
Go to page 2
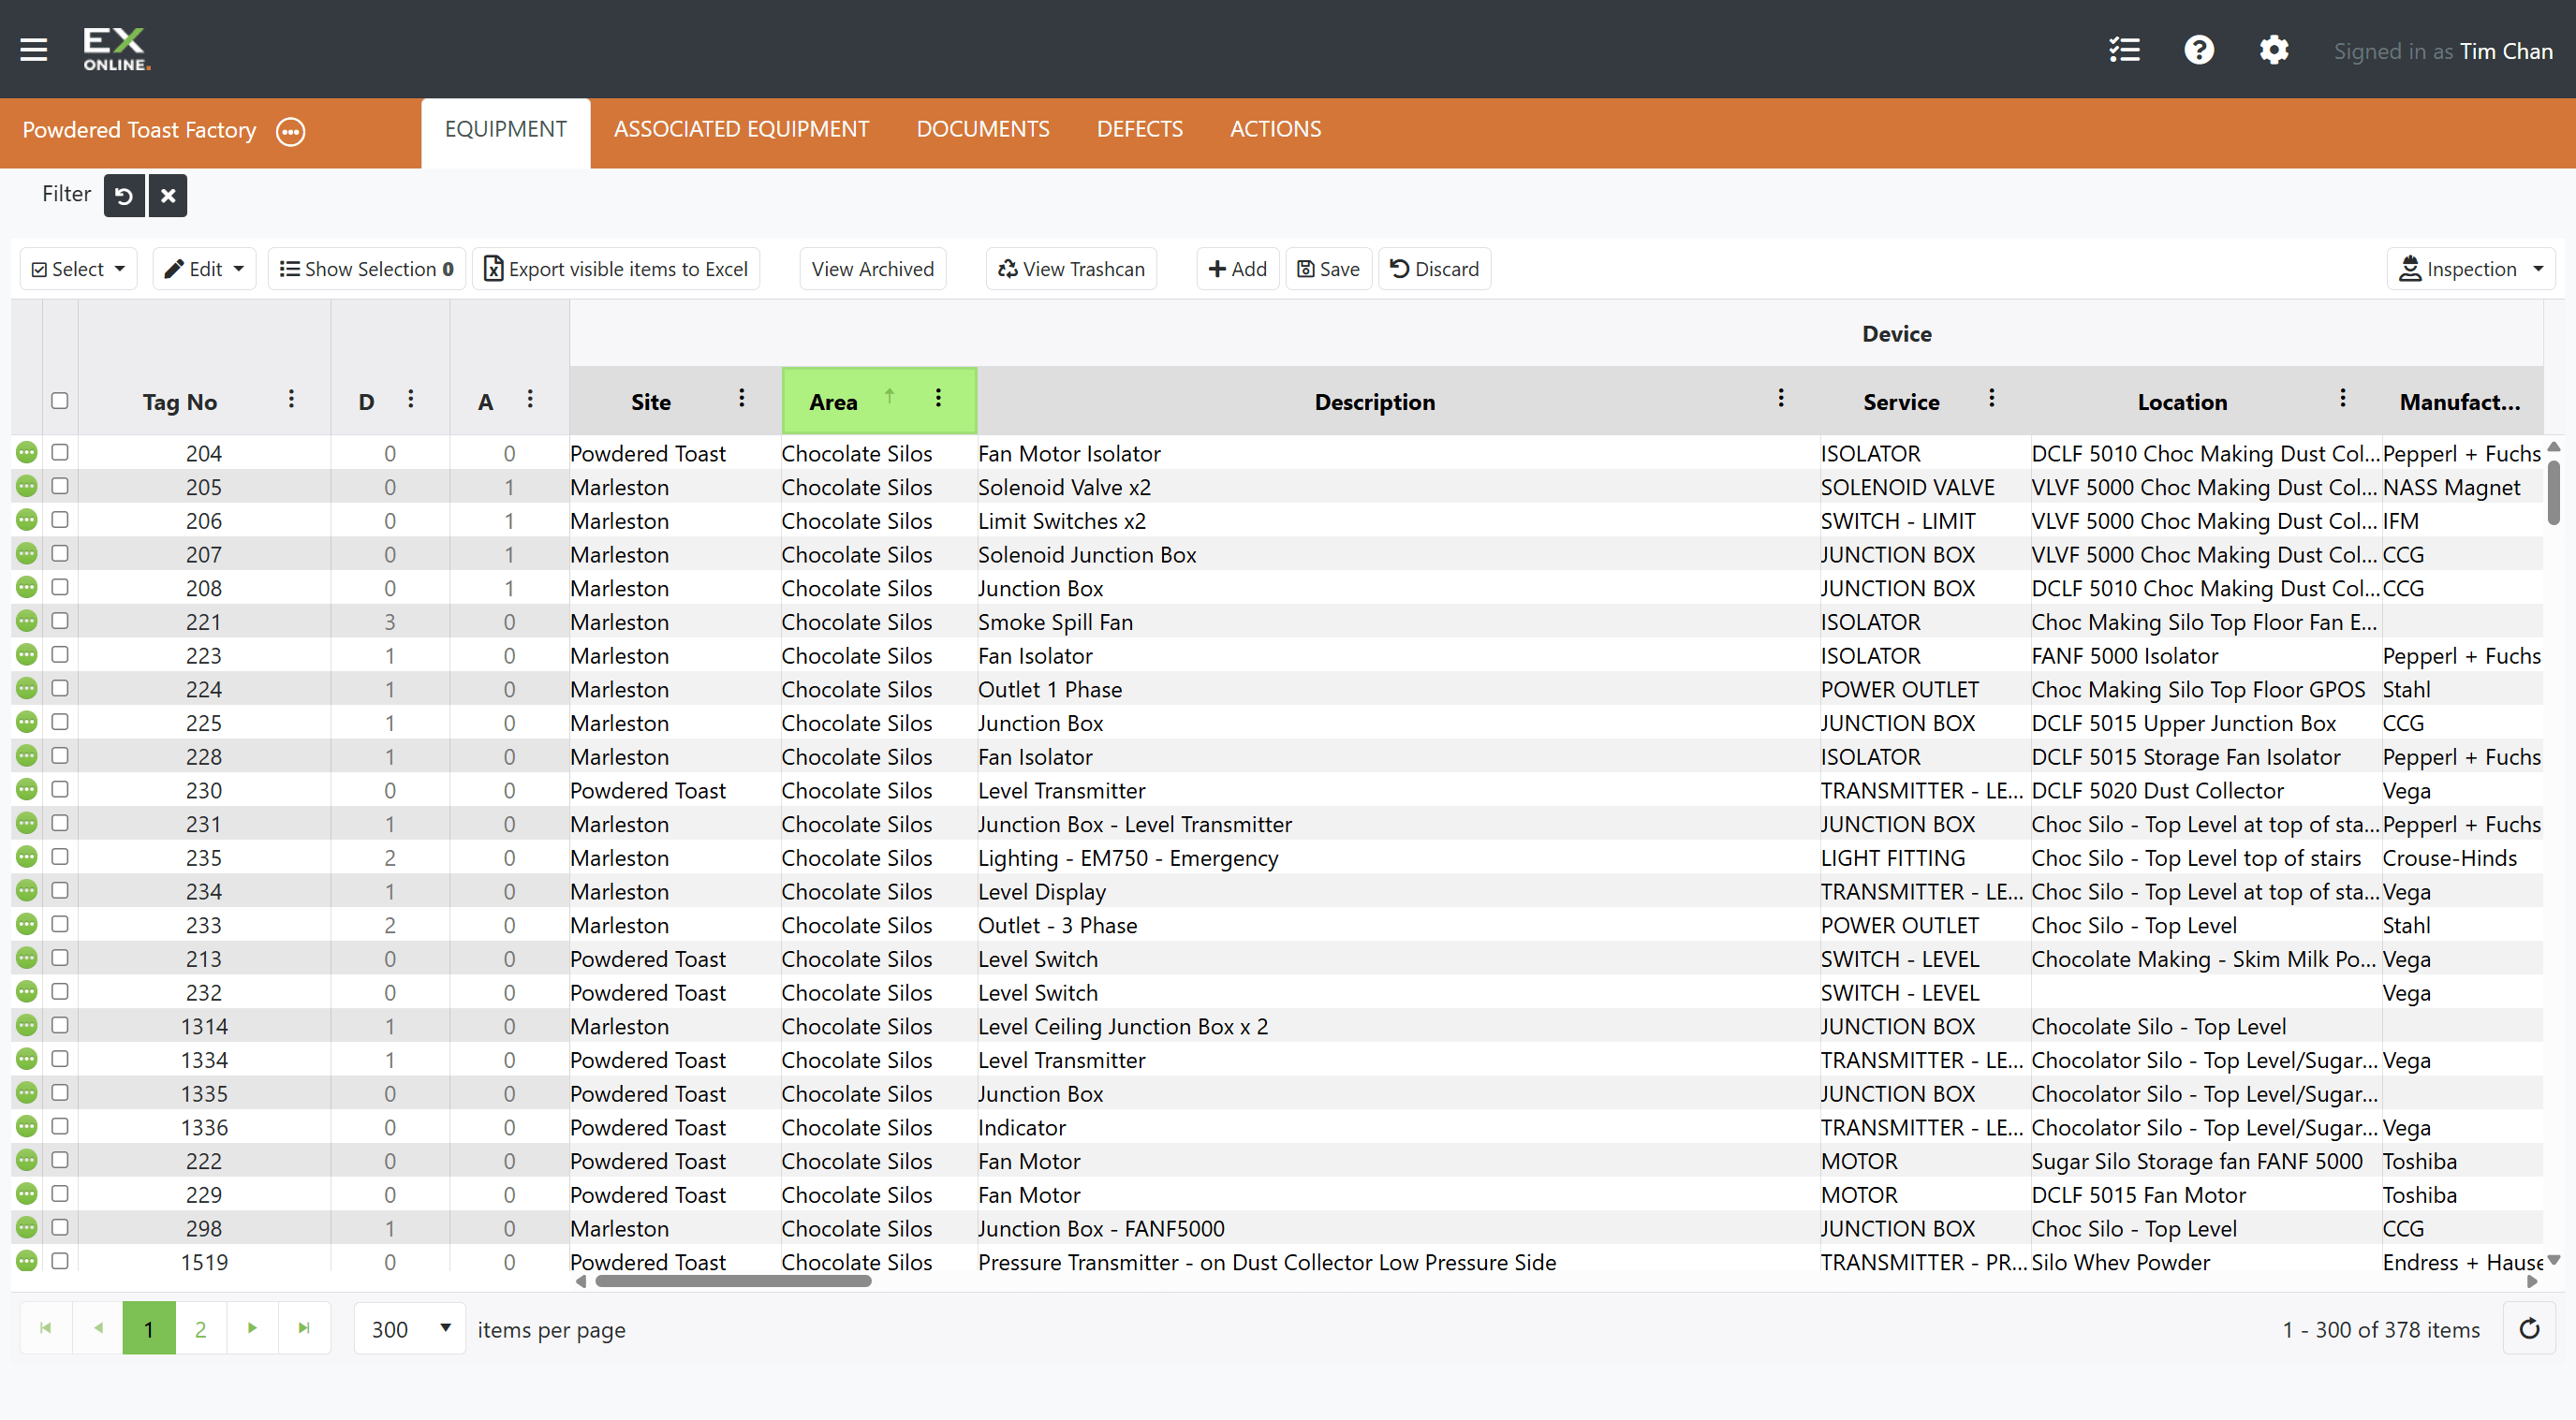click(x=200, y=1329)
